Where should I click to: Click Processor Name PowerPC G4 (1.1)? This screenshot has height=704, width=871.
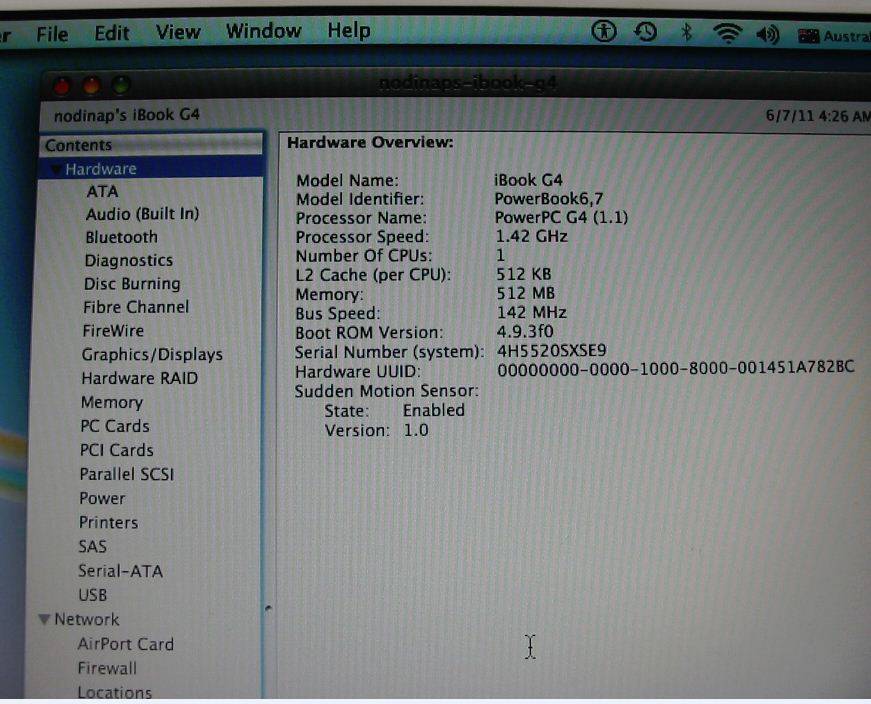click(x=561, y=217)
